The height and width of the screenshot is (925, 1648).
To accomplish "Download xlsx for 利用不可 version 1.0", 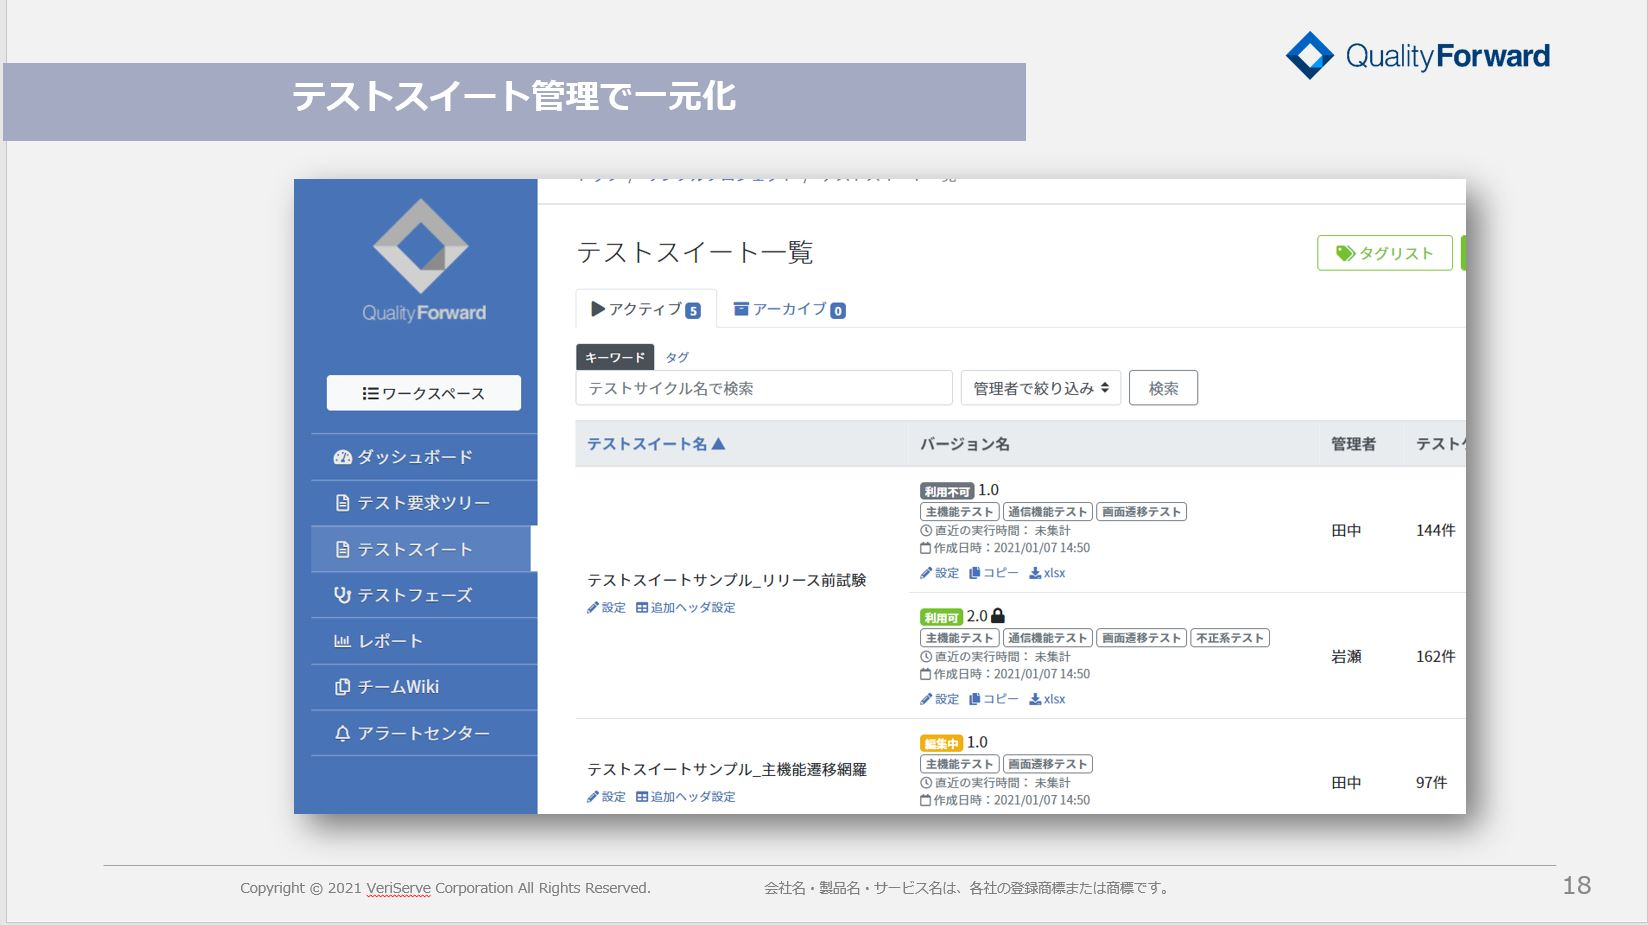I will click(1047, 573).
